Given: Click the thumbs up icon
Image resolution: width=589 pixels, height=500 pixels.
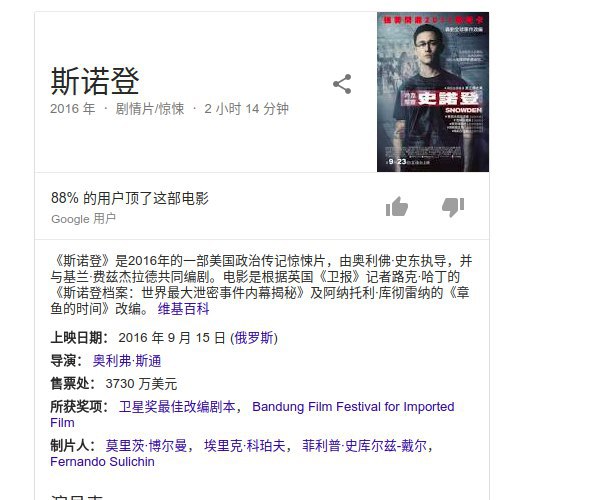Looking at the screenshot, I should click(x=397, y=207).
